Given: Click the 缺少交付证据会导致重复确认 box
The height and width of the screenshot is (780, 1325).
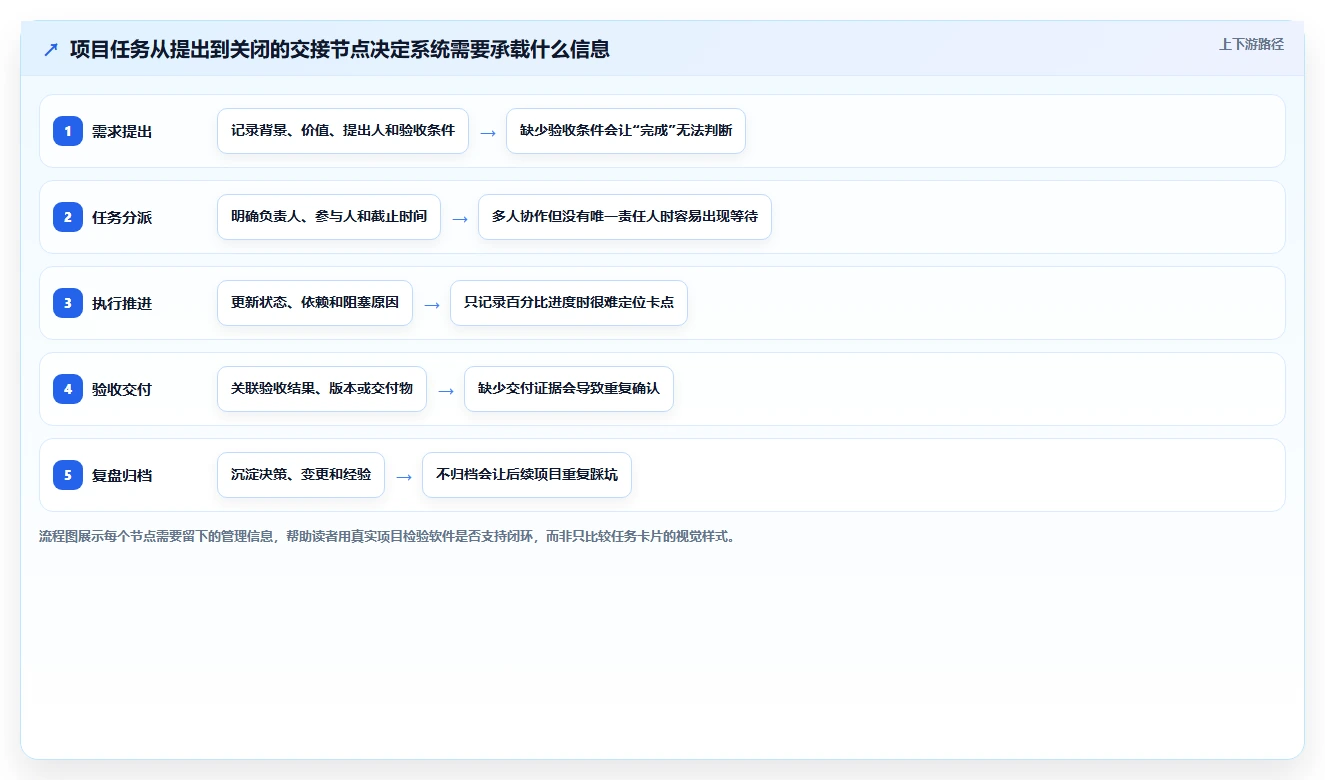Looking at the screenshot, I should [x=569, y=389].
